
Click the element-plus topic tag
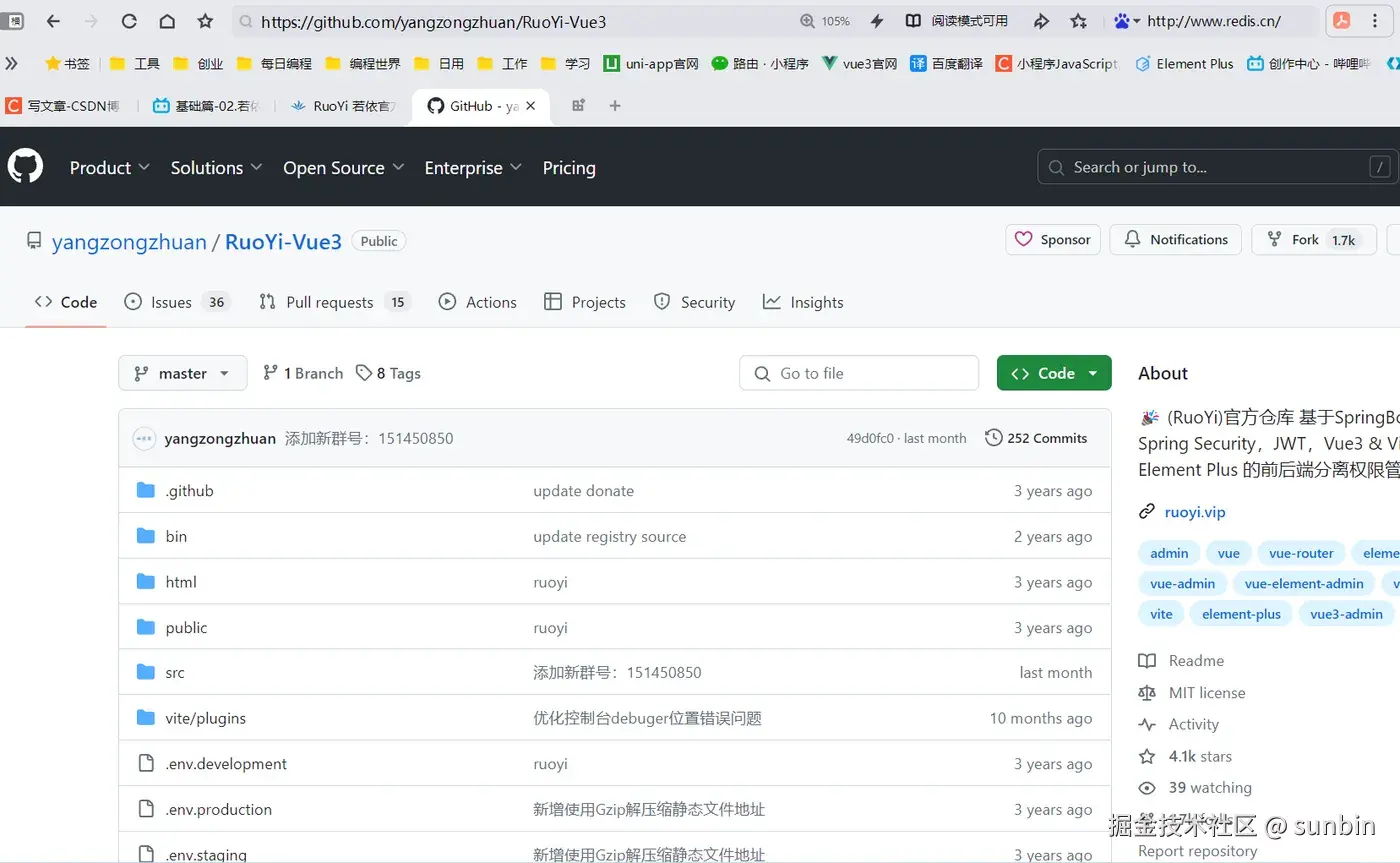point(1241,614)
